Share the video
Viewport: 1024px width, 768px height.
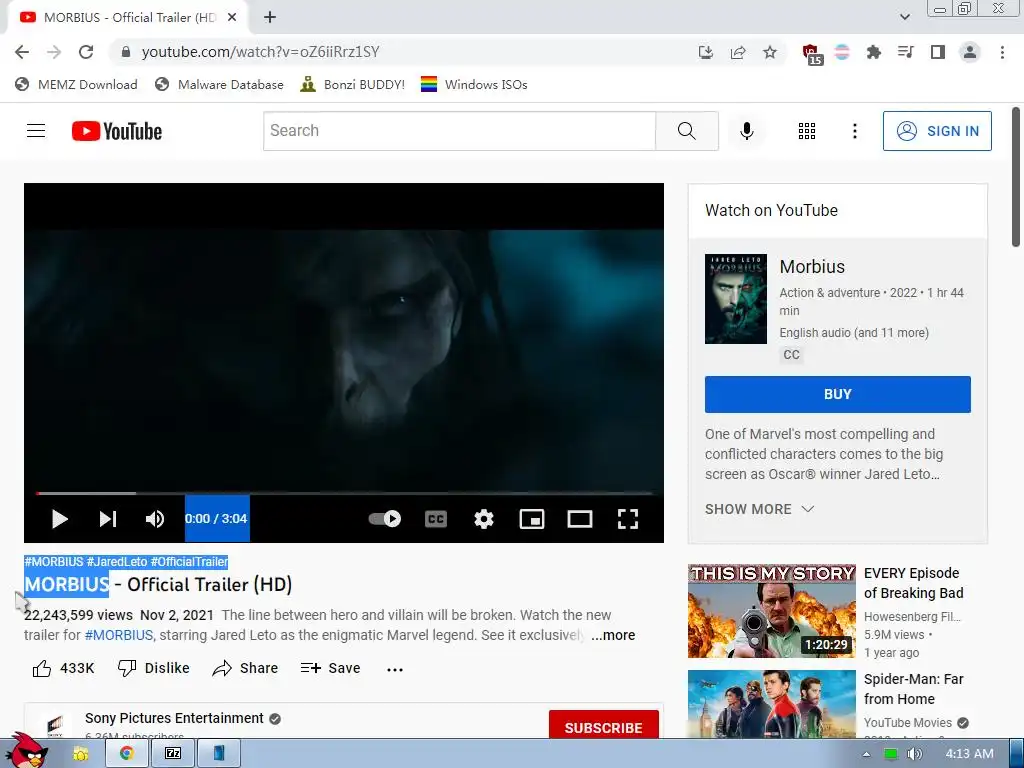click(245, 668)
